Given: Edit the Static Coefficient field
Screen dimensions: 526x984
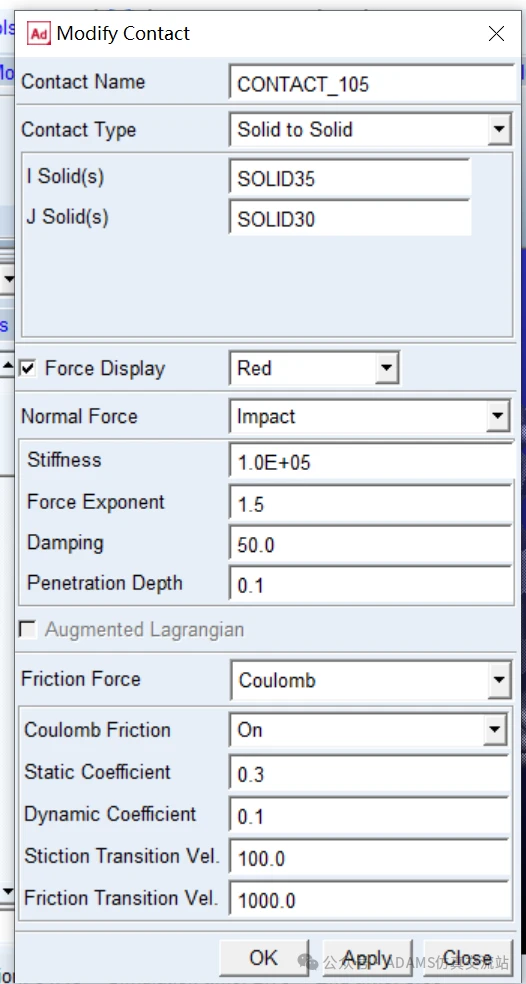Looking at the screenshot, I should [x=370, y=774].
